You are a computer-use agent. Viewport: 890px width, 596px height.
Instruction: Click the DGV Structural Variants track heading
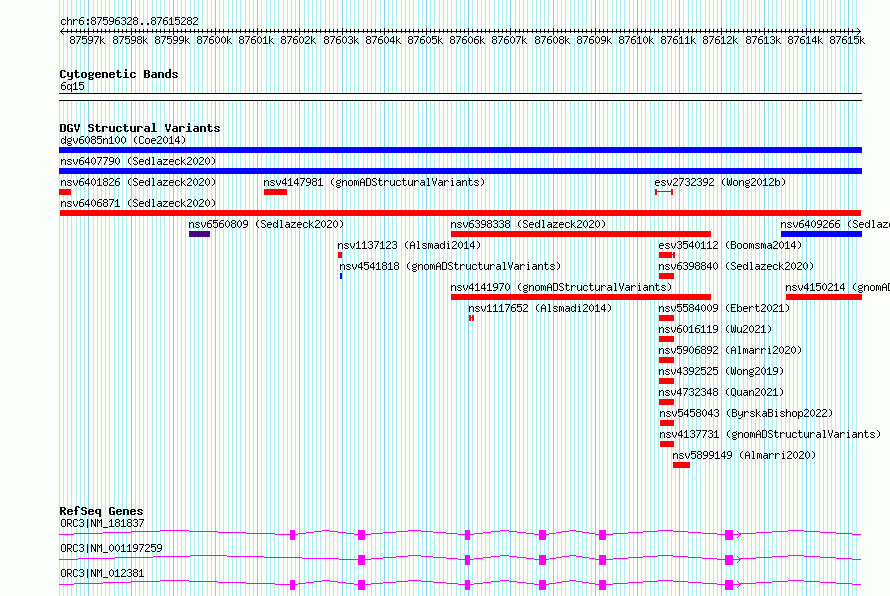click(140, 128)
